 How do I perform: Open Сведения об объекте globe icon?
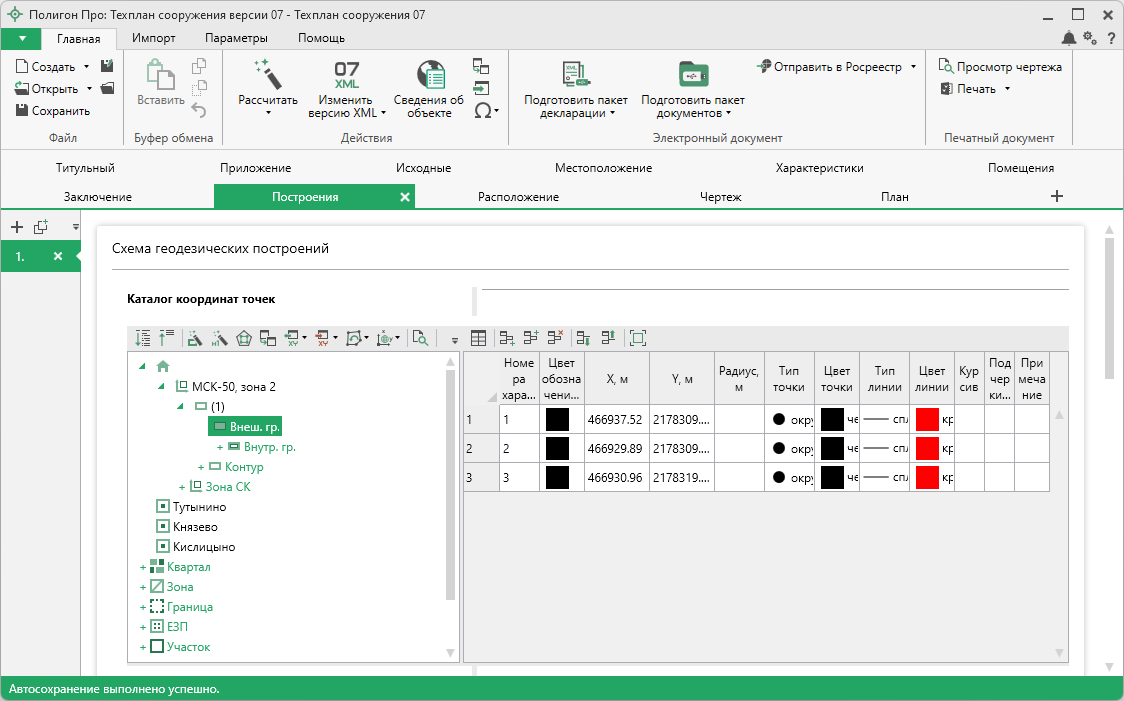[x=429, y=75]
